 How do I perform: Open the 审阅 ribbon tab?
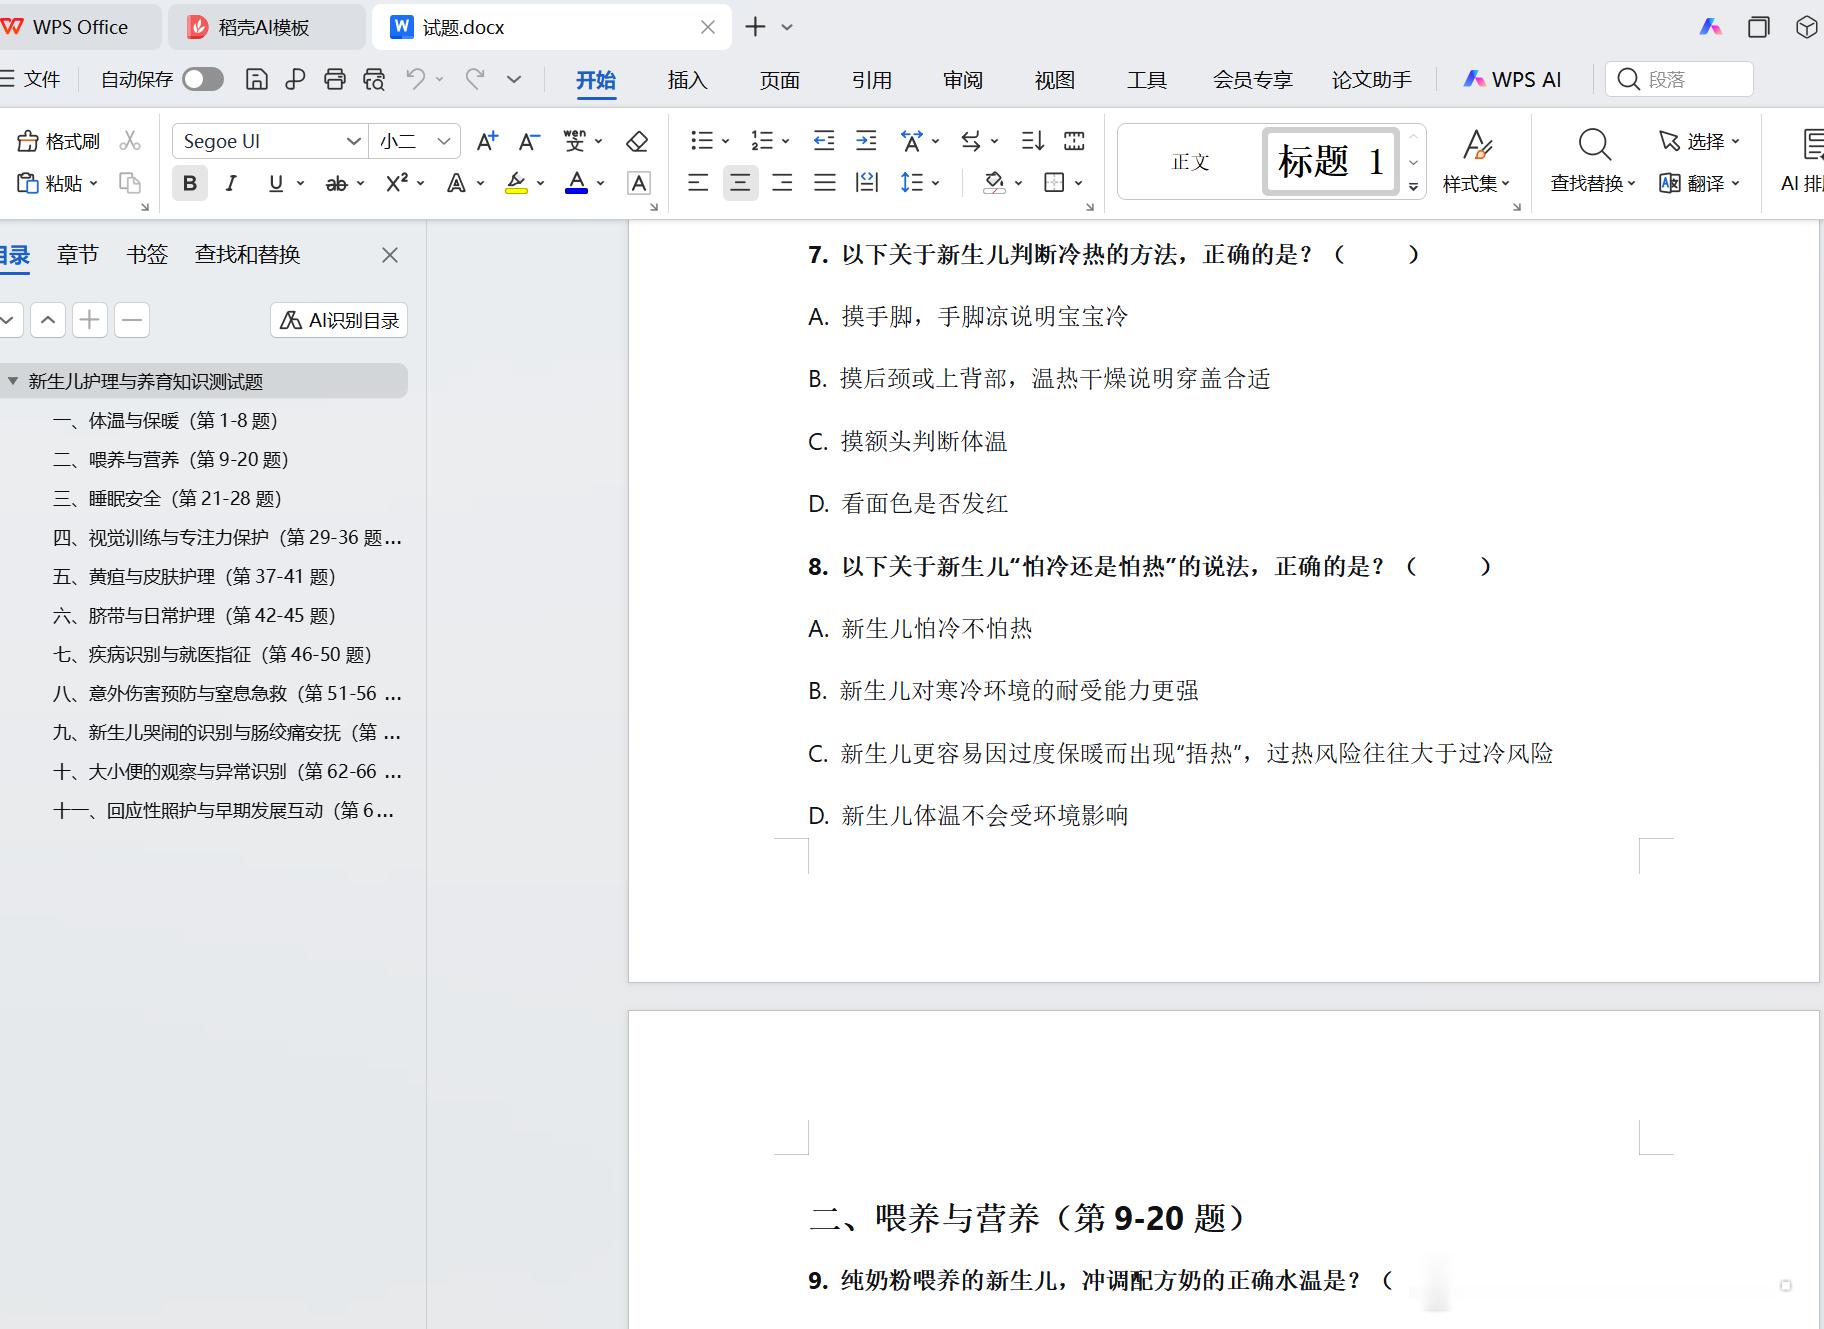[x=963, y=80]
